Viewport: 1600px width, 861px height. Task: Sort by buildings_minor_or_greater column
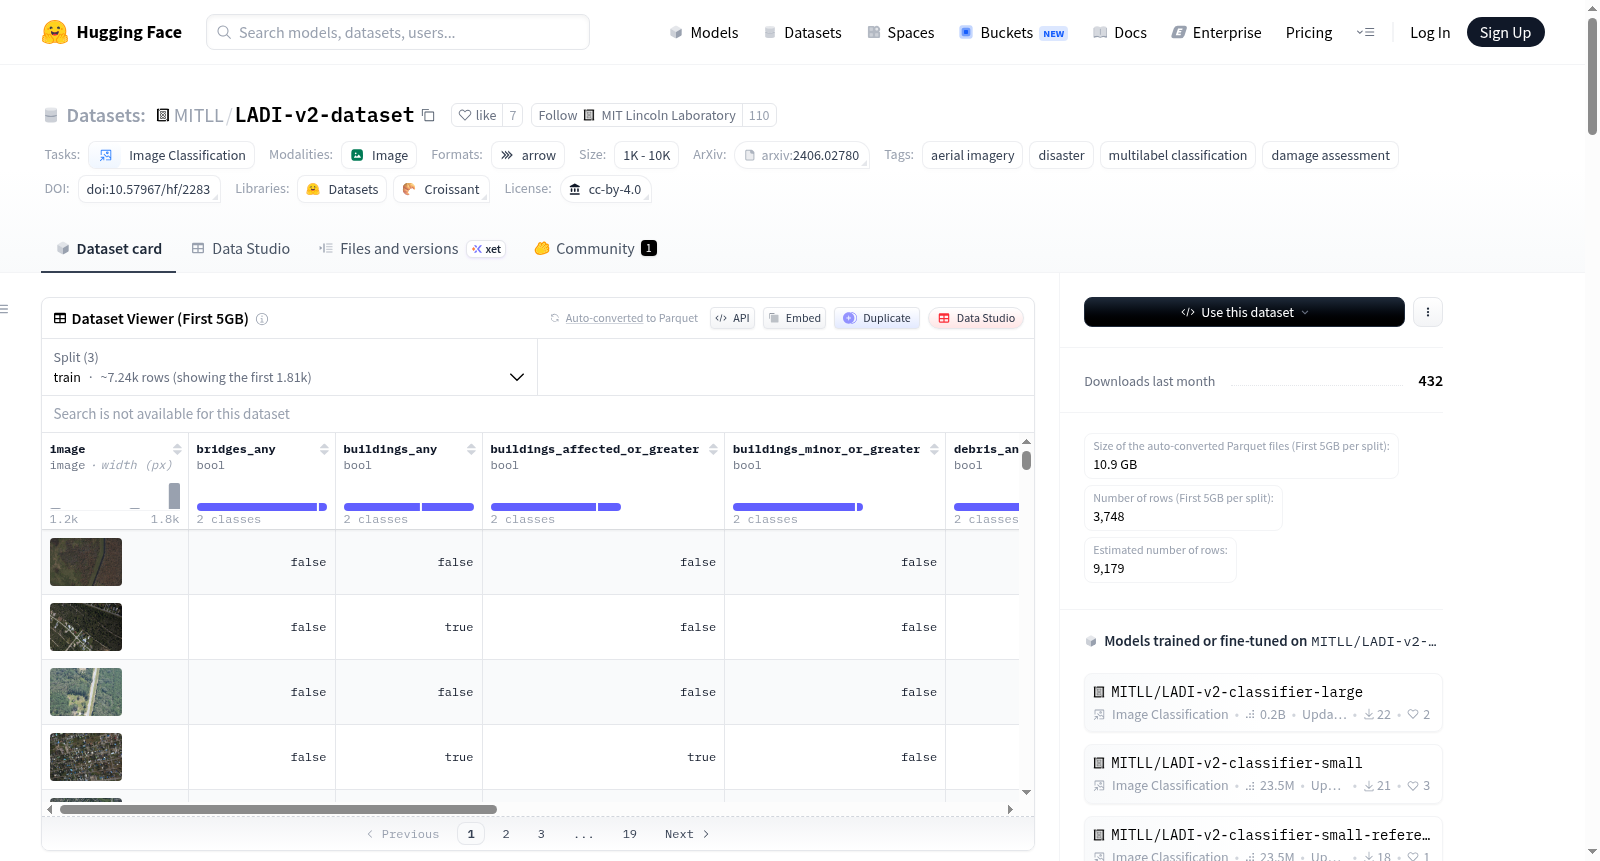click(x=934, y=449)
